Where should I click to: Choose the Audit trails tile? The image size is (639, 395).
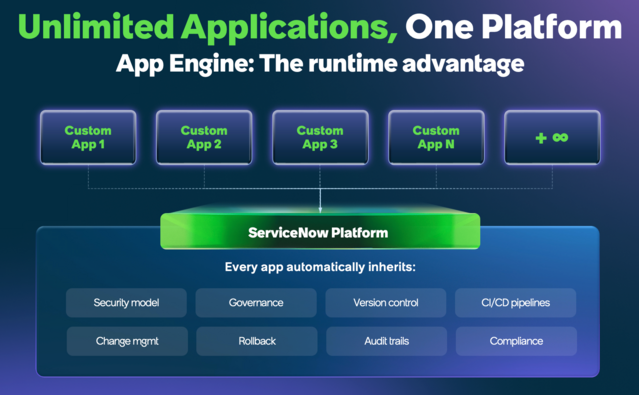click(386, 341)
